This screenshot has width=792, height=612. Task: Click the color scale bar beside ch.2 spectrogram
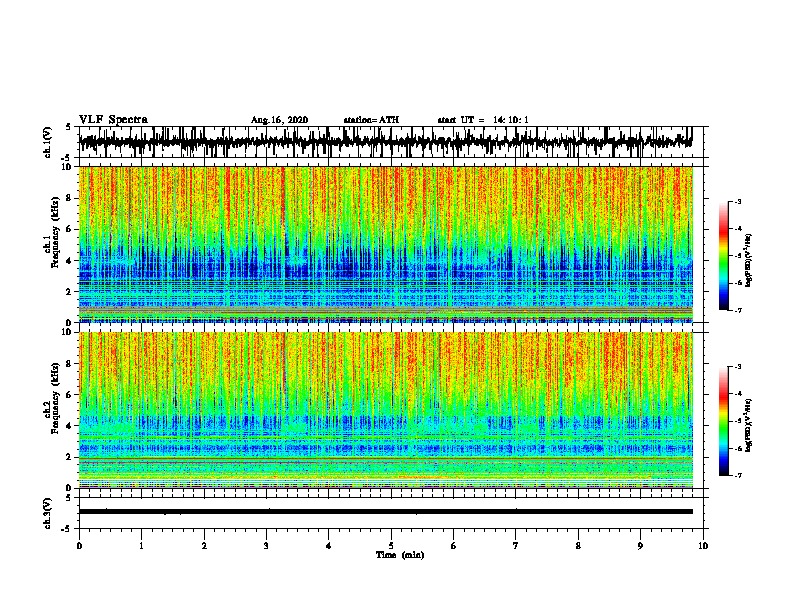click(724, 421)
